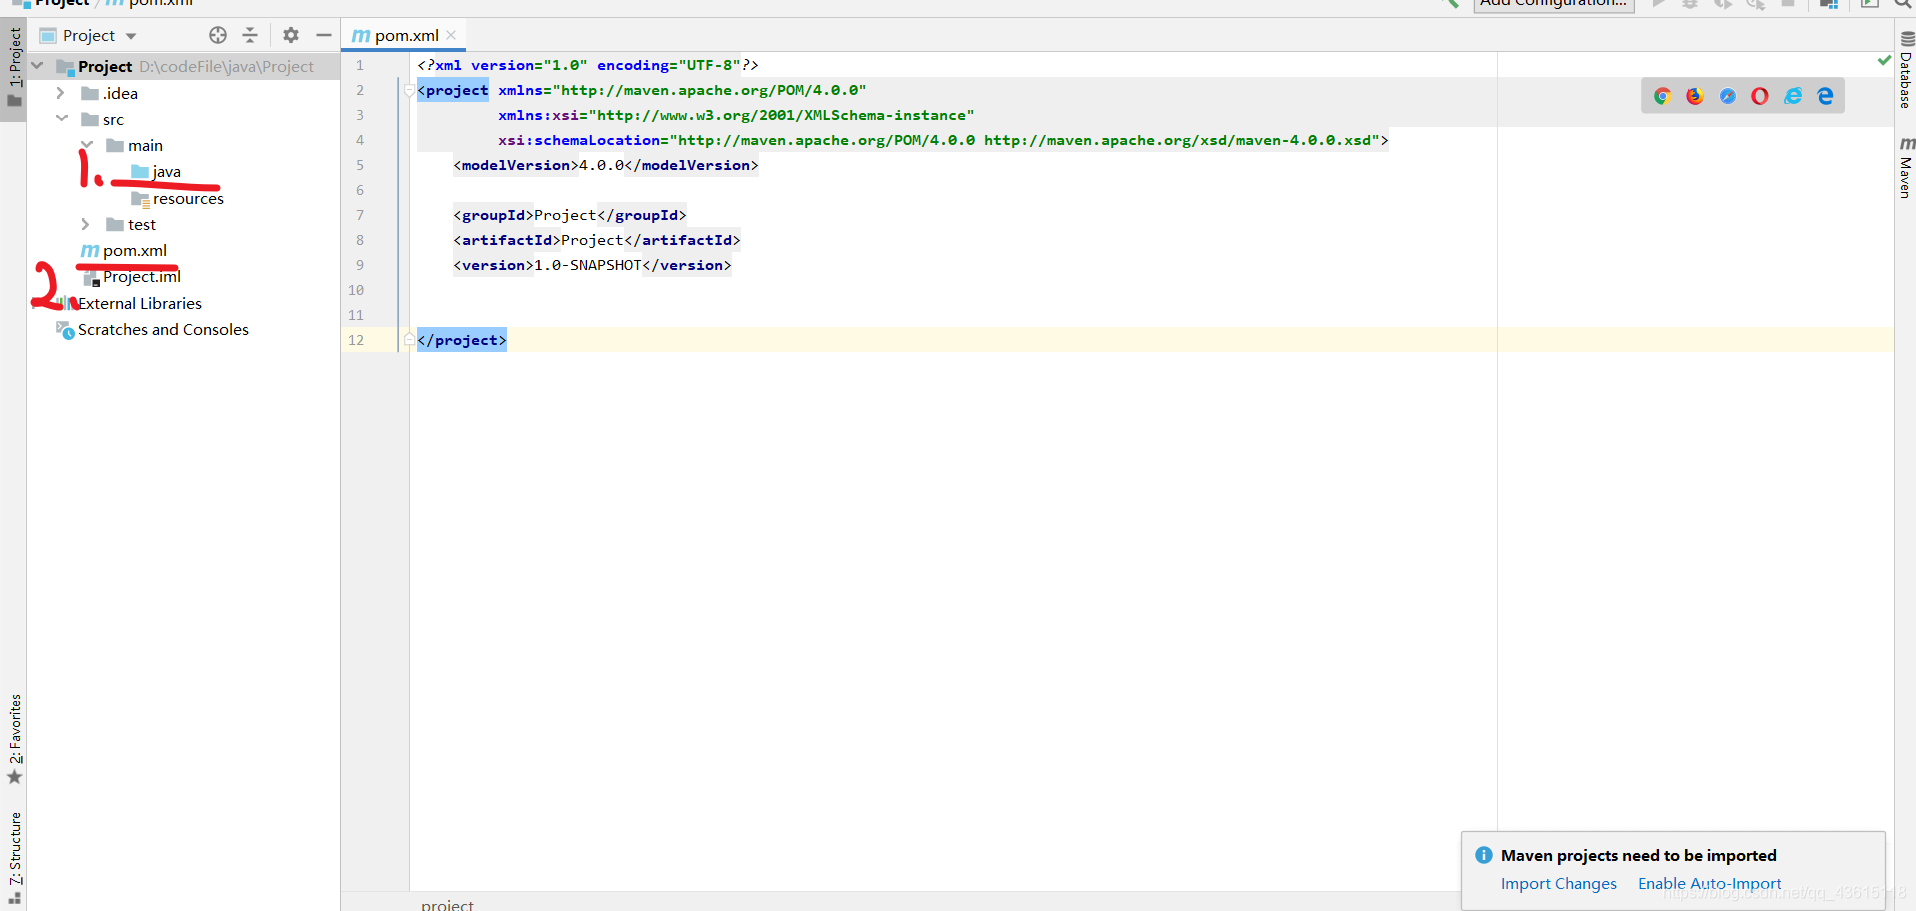Open the Maven tool window
Viewport: 1916px width, 911px height.
tap(1906, 167)
